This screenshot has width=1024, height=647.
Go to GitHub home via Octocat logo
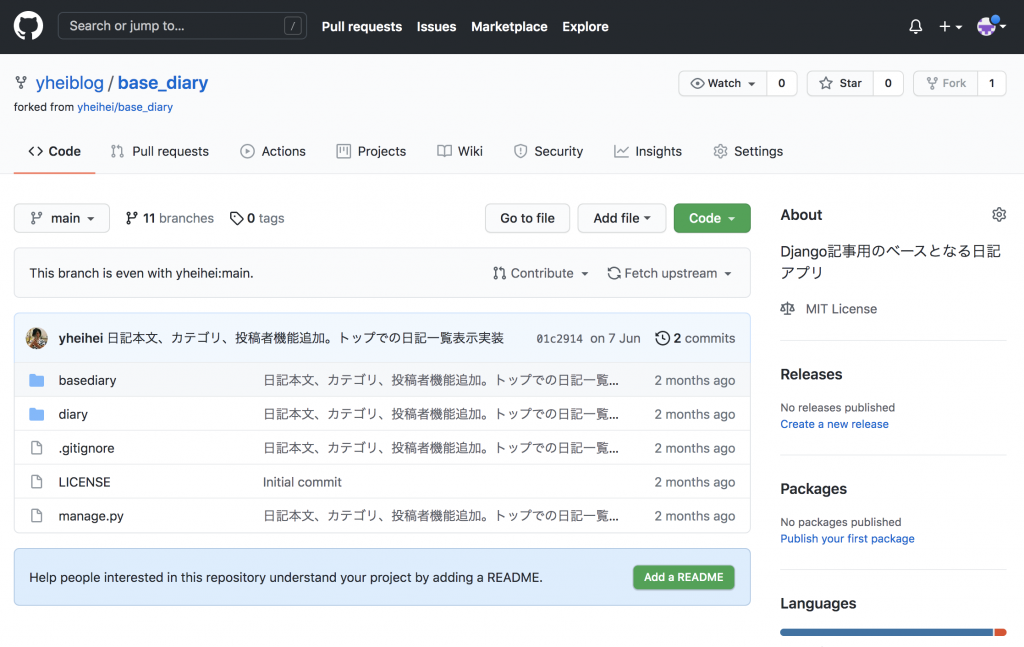[x=28, y=26]
